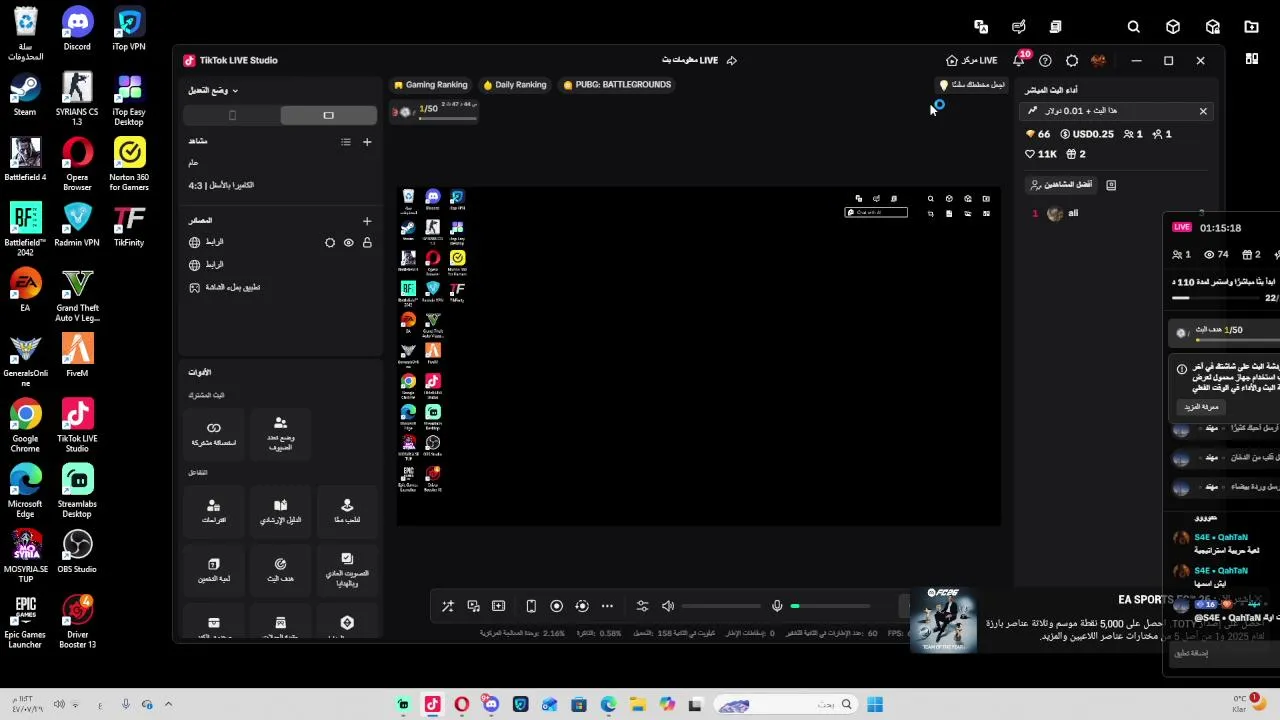Click the 11K likes stat

[x=1041, y=154]
